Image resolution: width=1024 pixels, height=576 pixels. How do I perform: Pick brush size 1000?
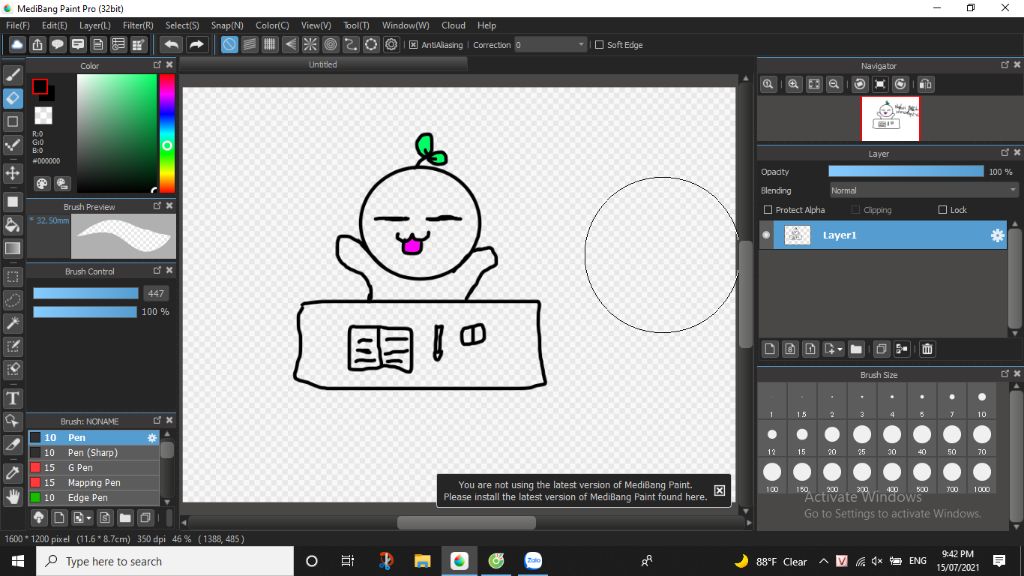pyautogui.click(x=982, y=475)
